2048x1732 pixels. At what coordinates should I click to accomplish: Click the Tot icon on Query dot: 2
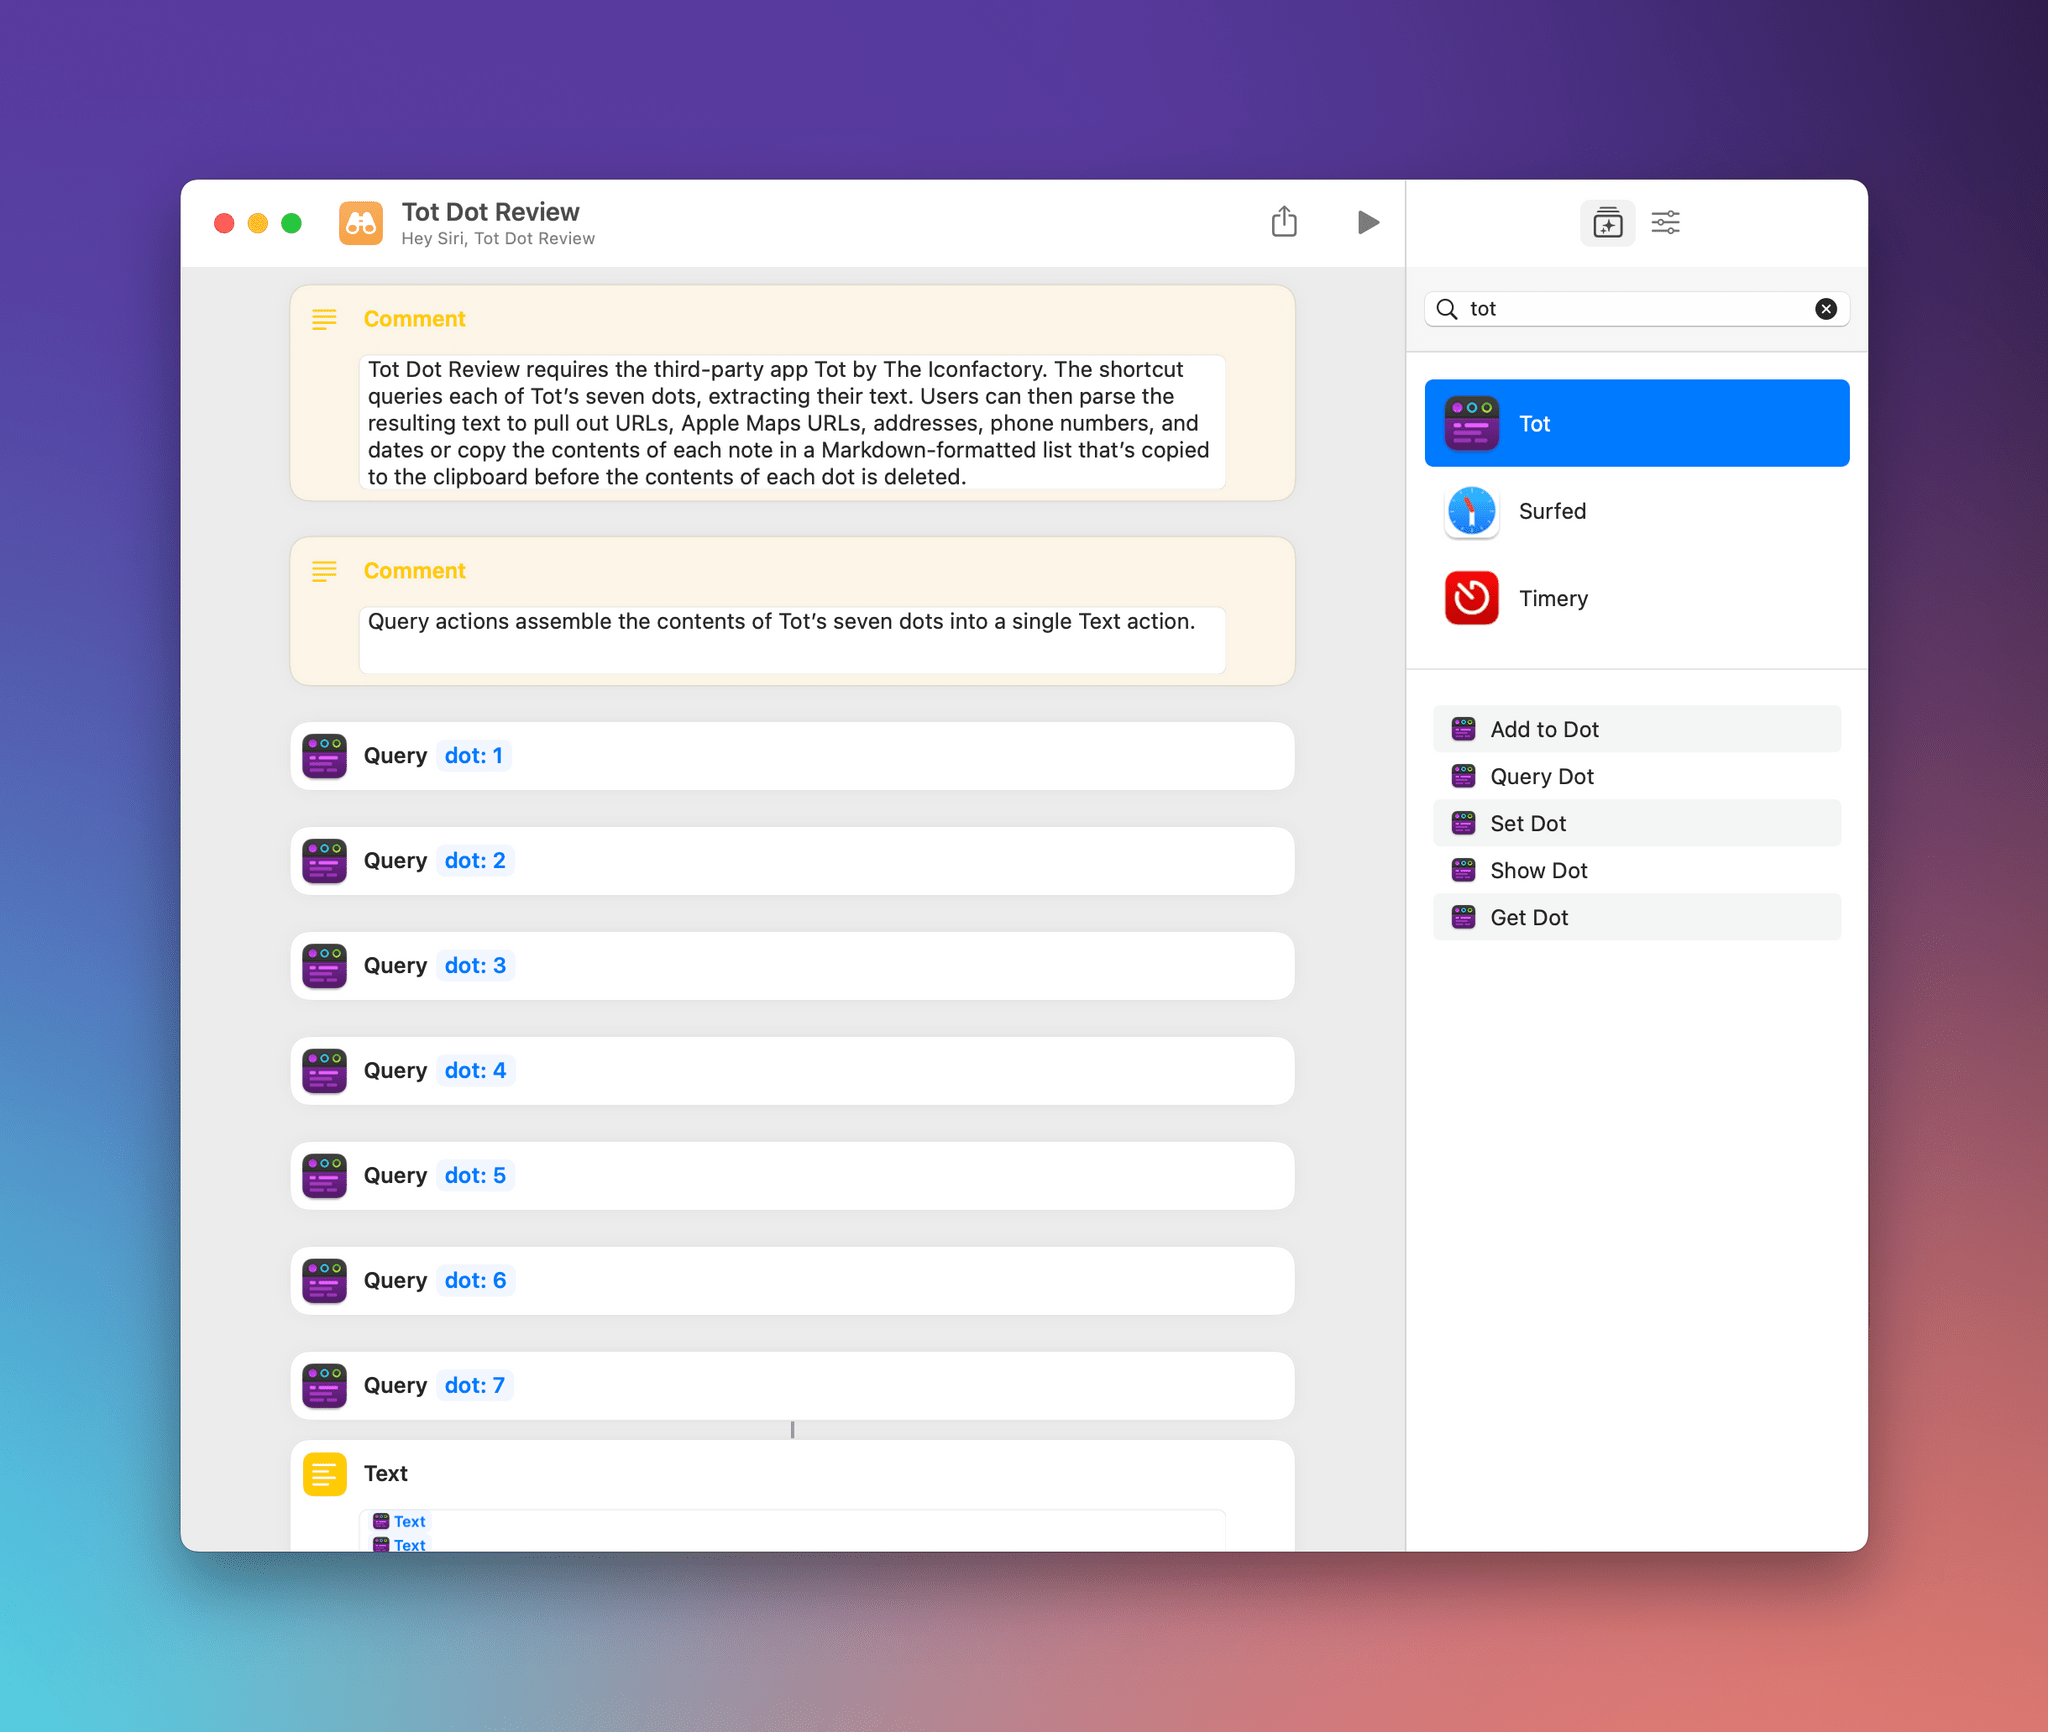tap(325, 861)
